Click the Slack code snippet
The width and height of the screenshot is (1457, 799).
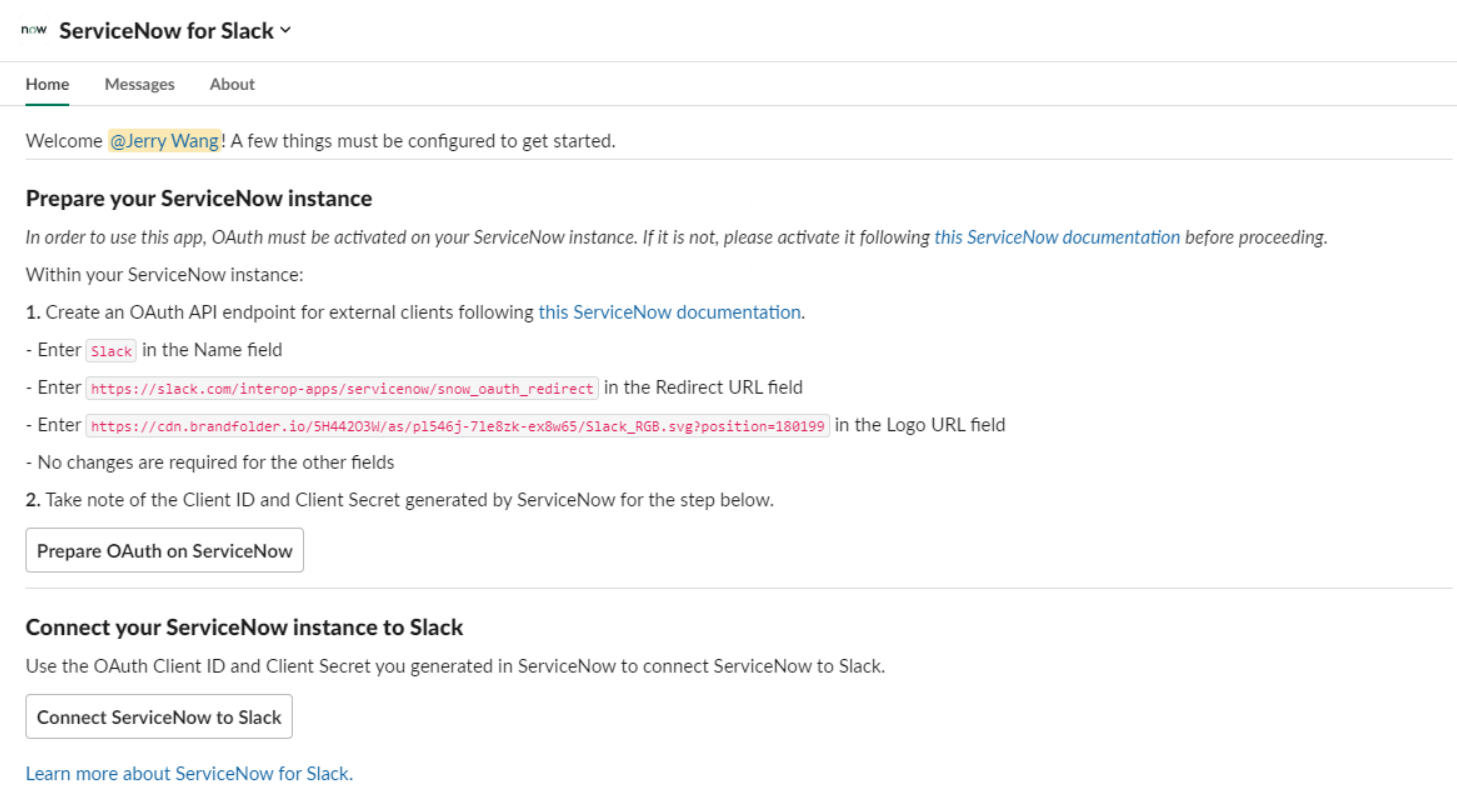tap(111, 351)
